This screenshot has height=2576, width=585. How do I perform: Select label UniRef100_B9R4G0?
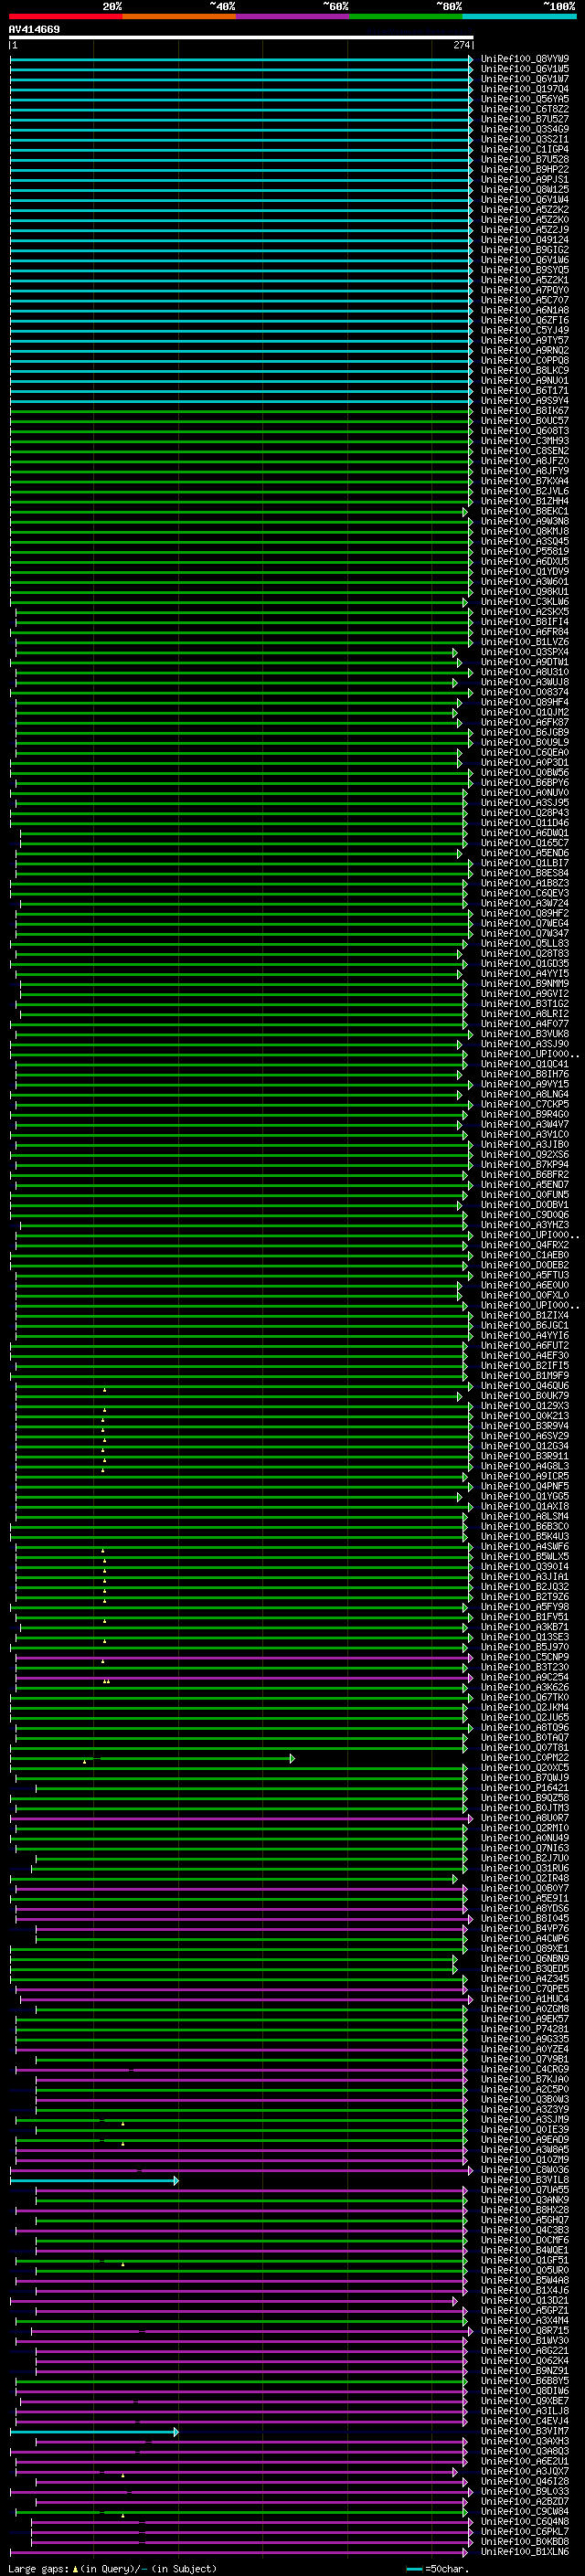click(525, 1114)
